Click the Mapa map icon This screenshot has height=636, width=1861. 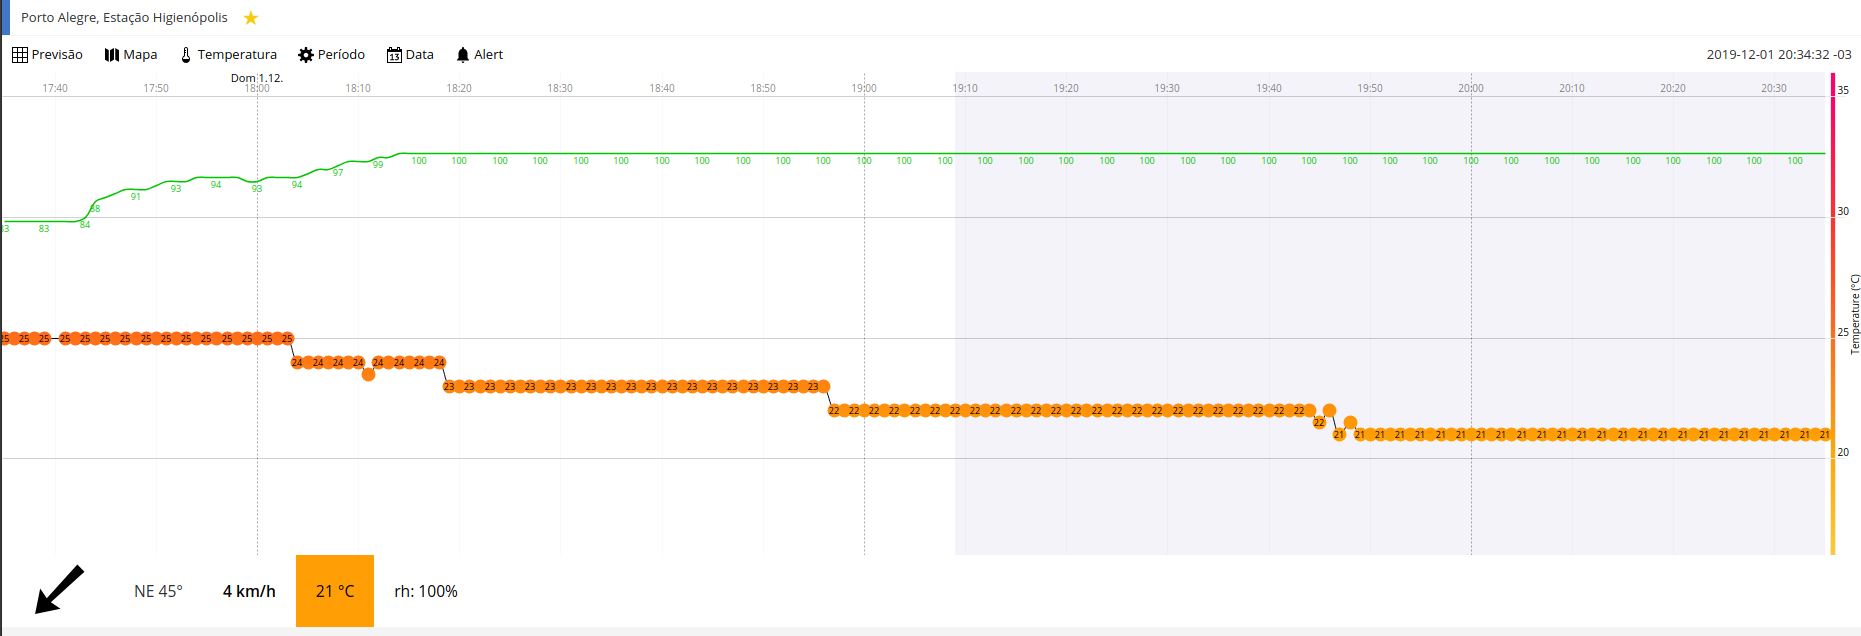(x=112, y=55)
